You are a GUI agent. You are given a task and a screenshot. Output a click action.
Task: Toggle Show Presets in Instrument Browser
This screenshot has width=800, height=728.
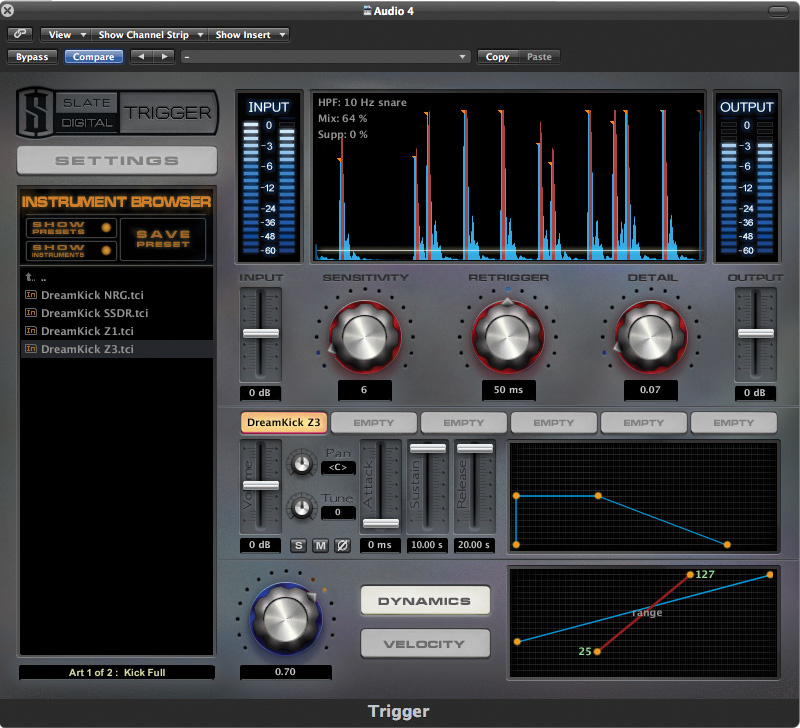71,228
